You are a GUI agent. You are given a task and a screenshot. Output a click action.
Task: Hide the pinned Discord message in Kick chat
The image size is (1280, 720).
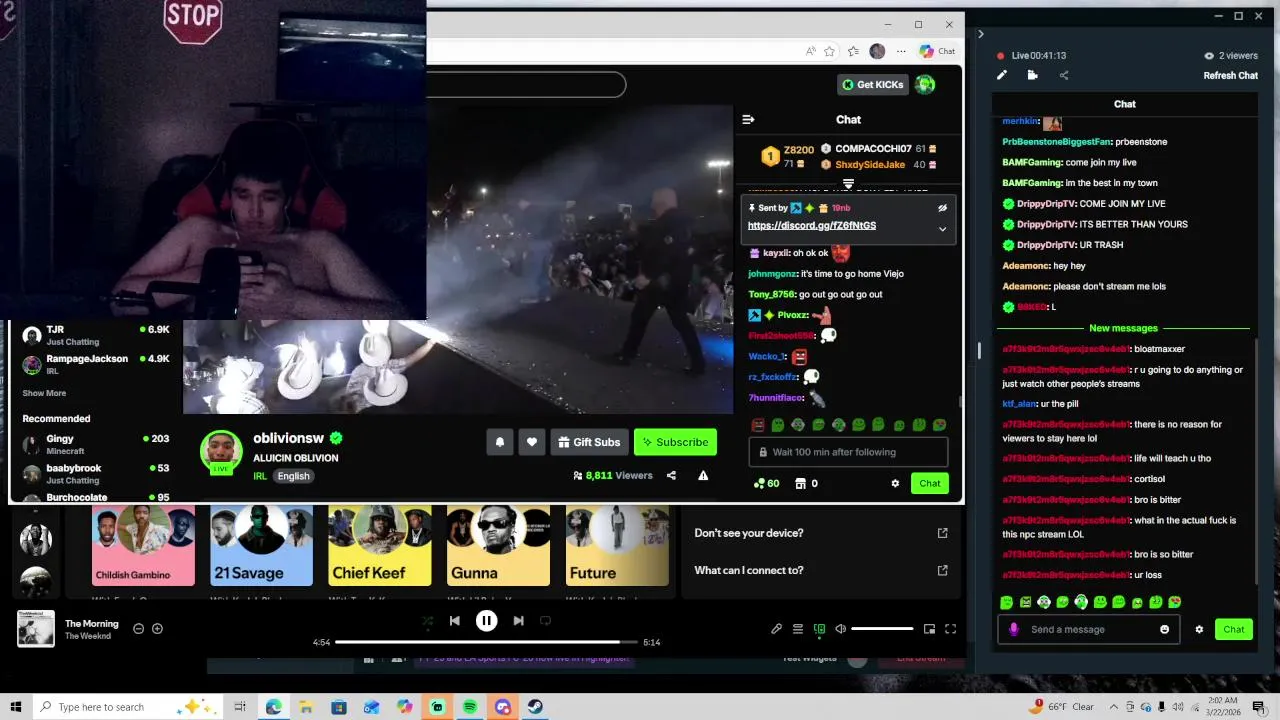(942, 208)
